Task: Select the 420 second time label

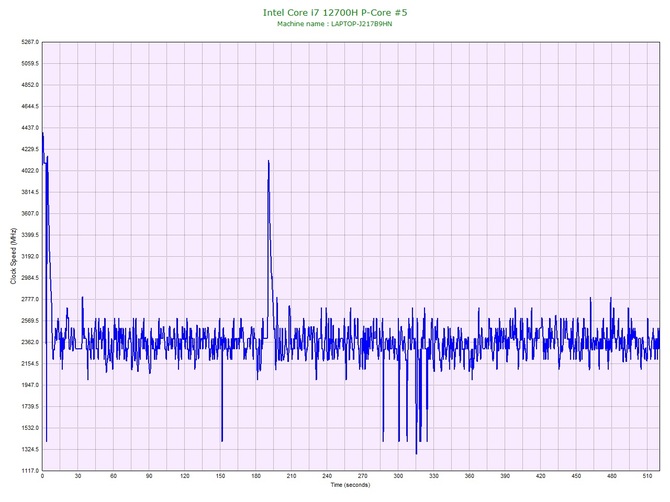Action: point(541,476)
